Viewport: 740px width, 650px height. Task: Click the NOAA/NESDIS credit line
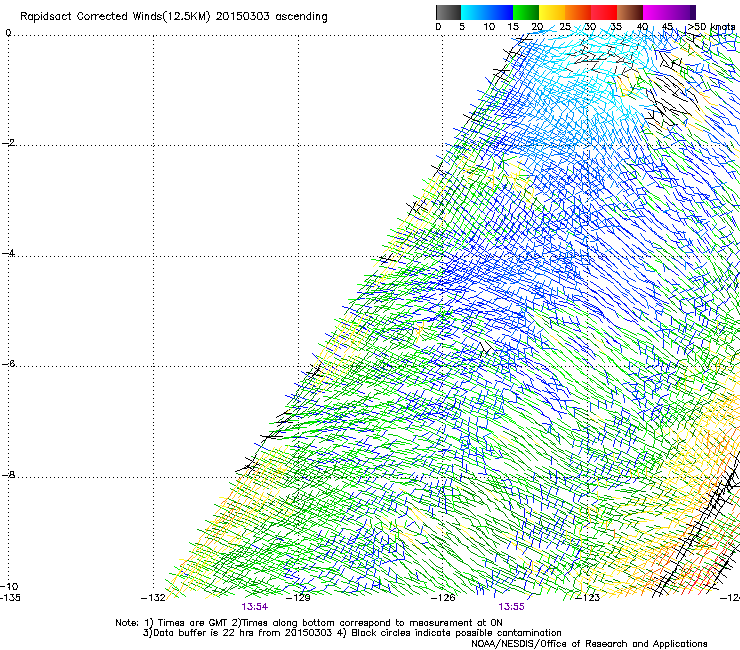point(589,644)
